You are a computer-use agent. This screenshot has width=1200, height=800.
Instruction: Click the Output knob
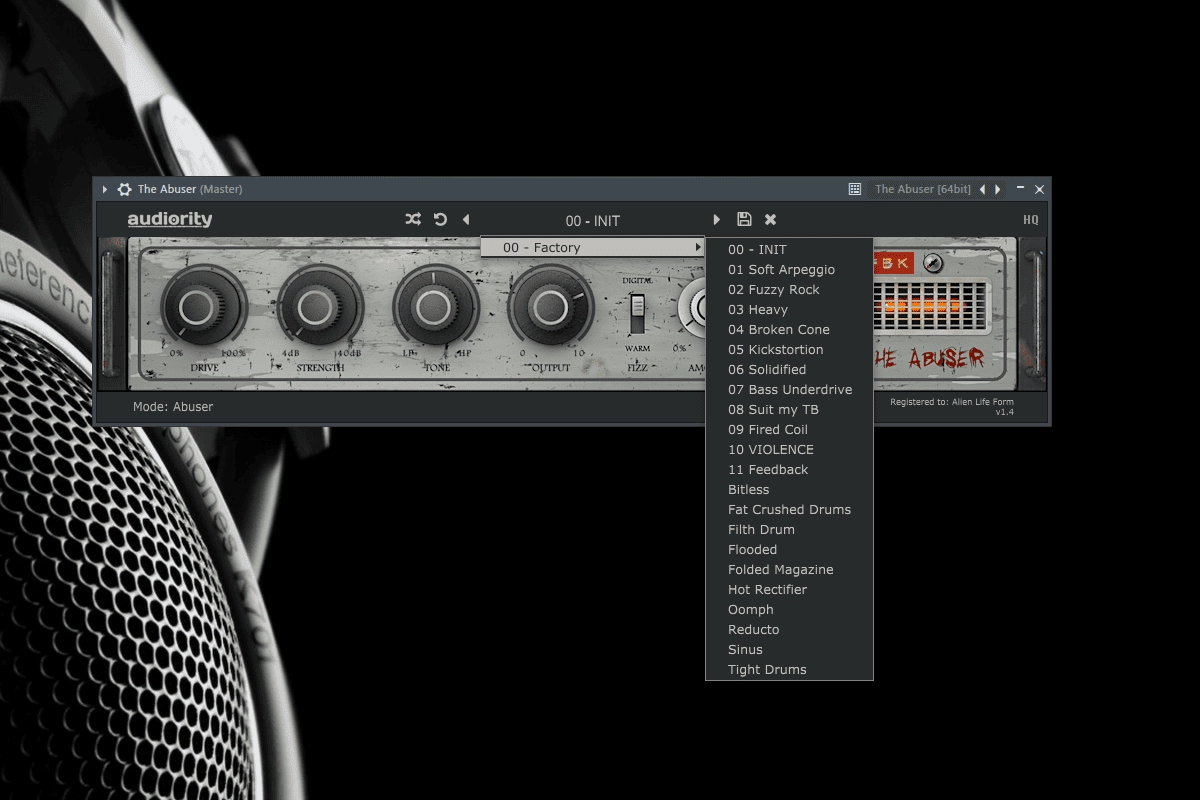pos(550,308)
